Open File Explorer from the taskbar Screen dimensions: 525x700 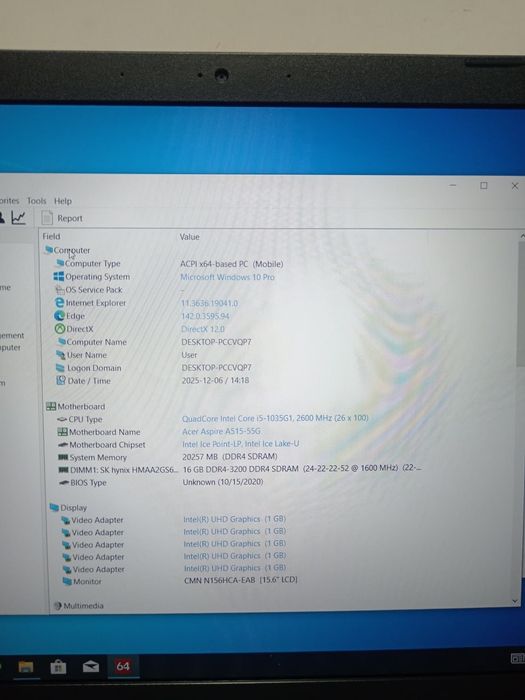[x=26, y=667]
